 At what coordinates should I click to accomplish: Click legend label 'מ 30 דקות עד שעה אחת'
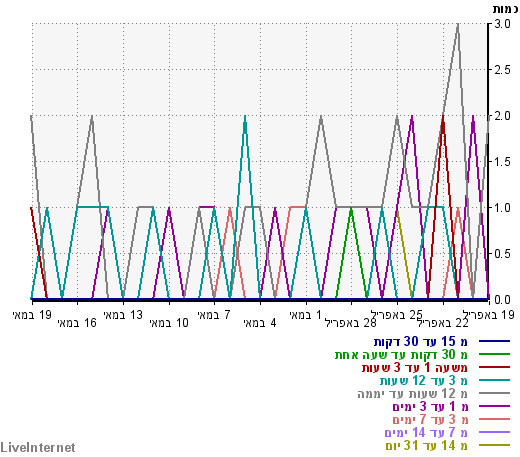[x=401, y=355]
